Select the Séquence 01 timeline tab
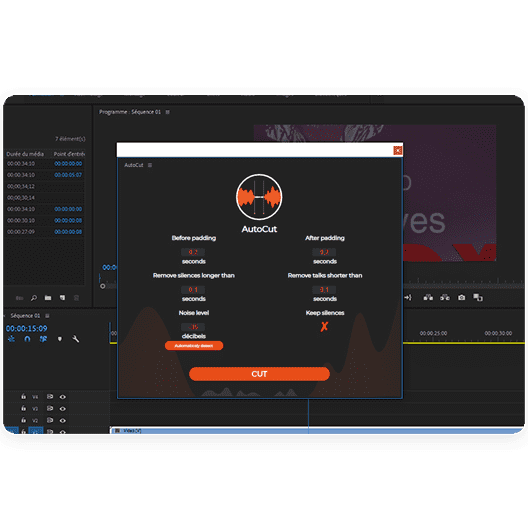 coord(25,316)
